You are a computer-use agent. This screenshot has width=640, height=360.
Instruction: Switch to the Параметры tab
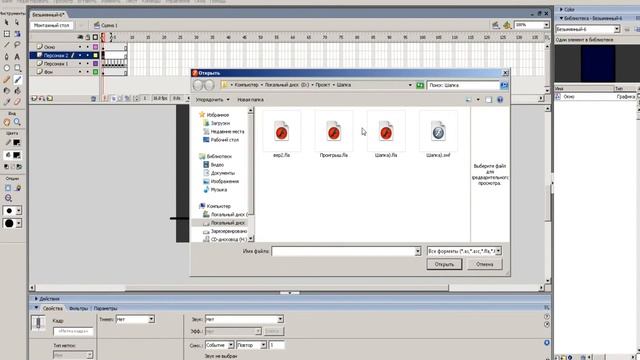(x=105, y=308)
